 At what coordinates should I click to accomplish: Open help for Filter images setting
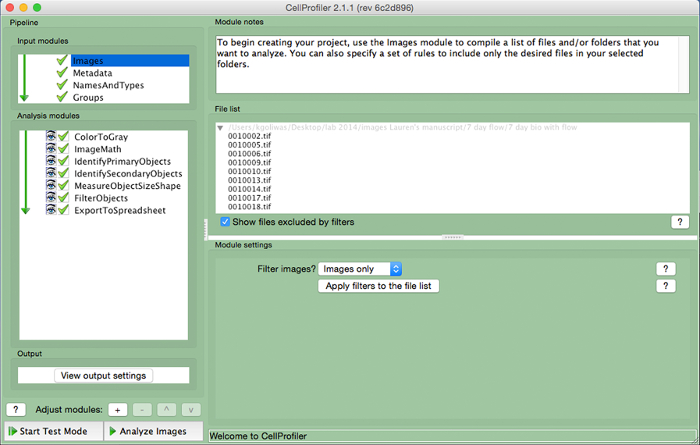click(x=665, y=269)
